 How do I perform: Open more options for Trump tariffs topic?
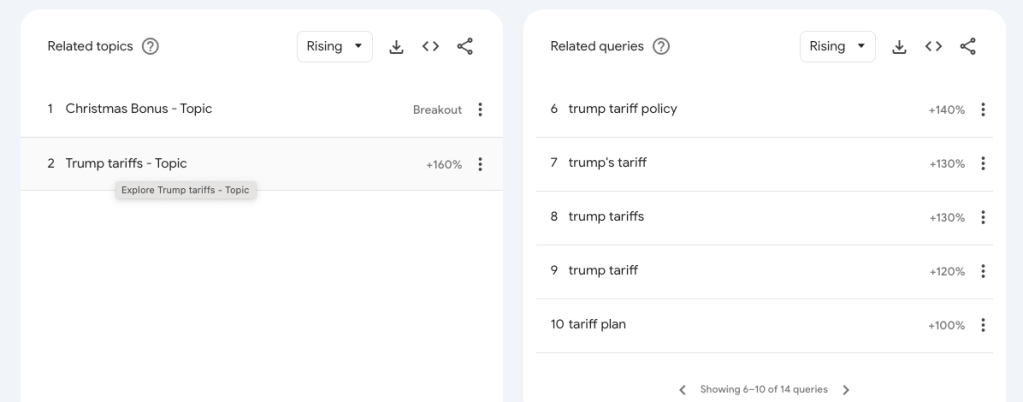pyautogui.click(x=481, y=164)
